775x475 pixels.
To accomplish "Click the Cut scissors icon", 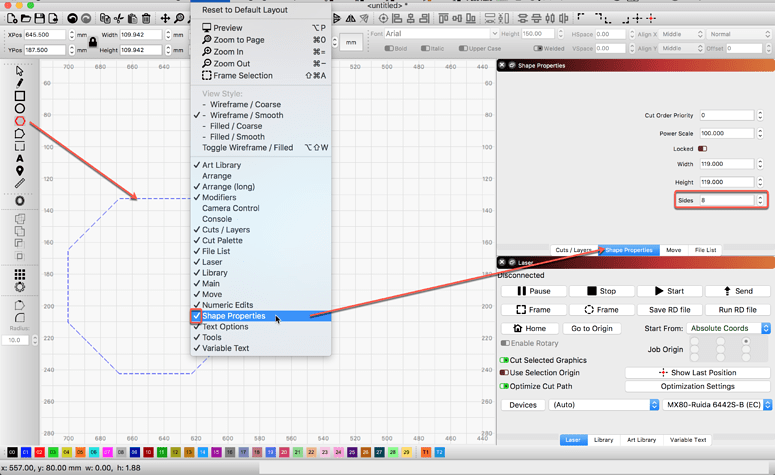I will point(119,19).
